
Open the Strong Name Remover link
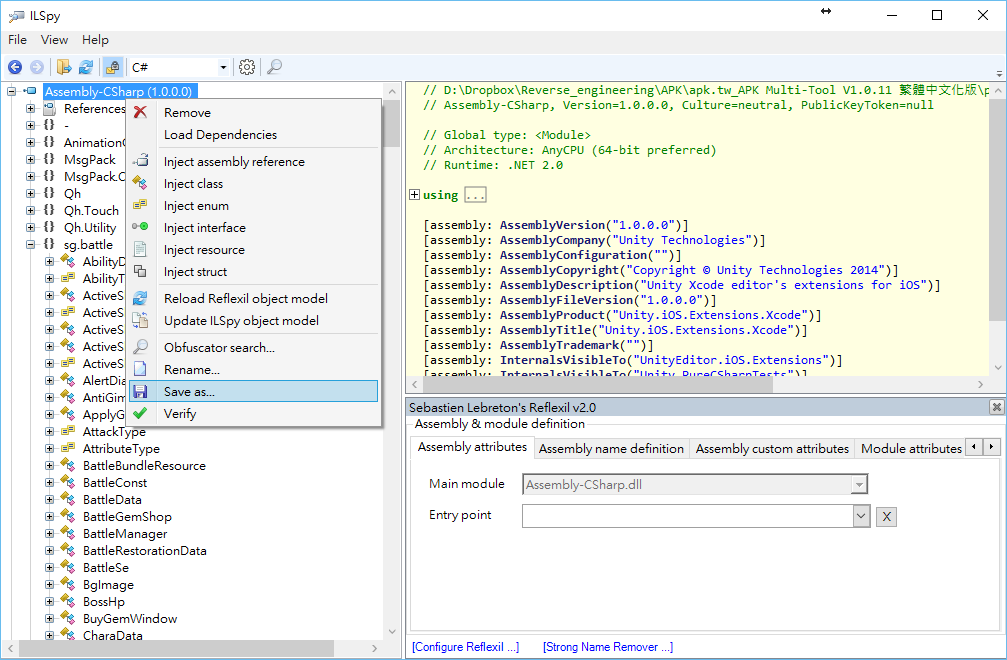pos(608,647)
